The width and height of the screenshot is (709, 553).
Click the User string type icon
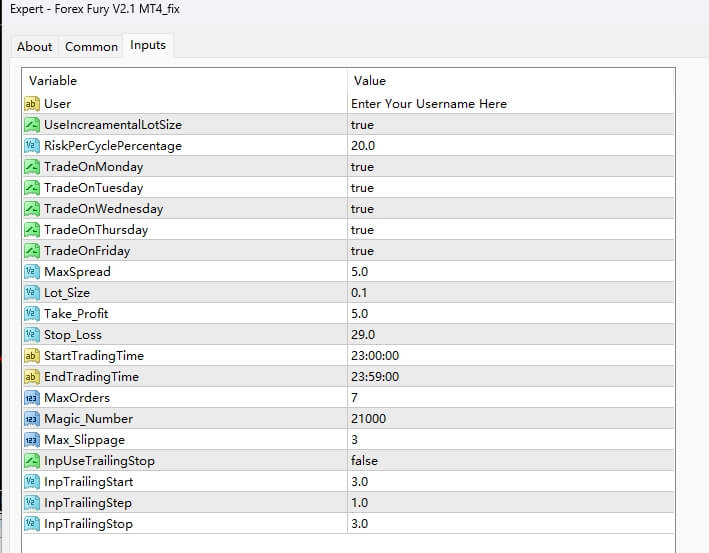point(32,104)
